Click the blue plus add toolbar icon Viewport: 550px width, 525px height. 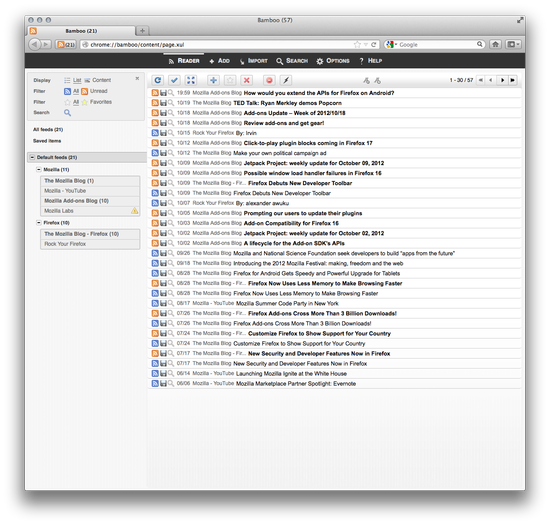[213, 80]
